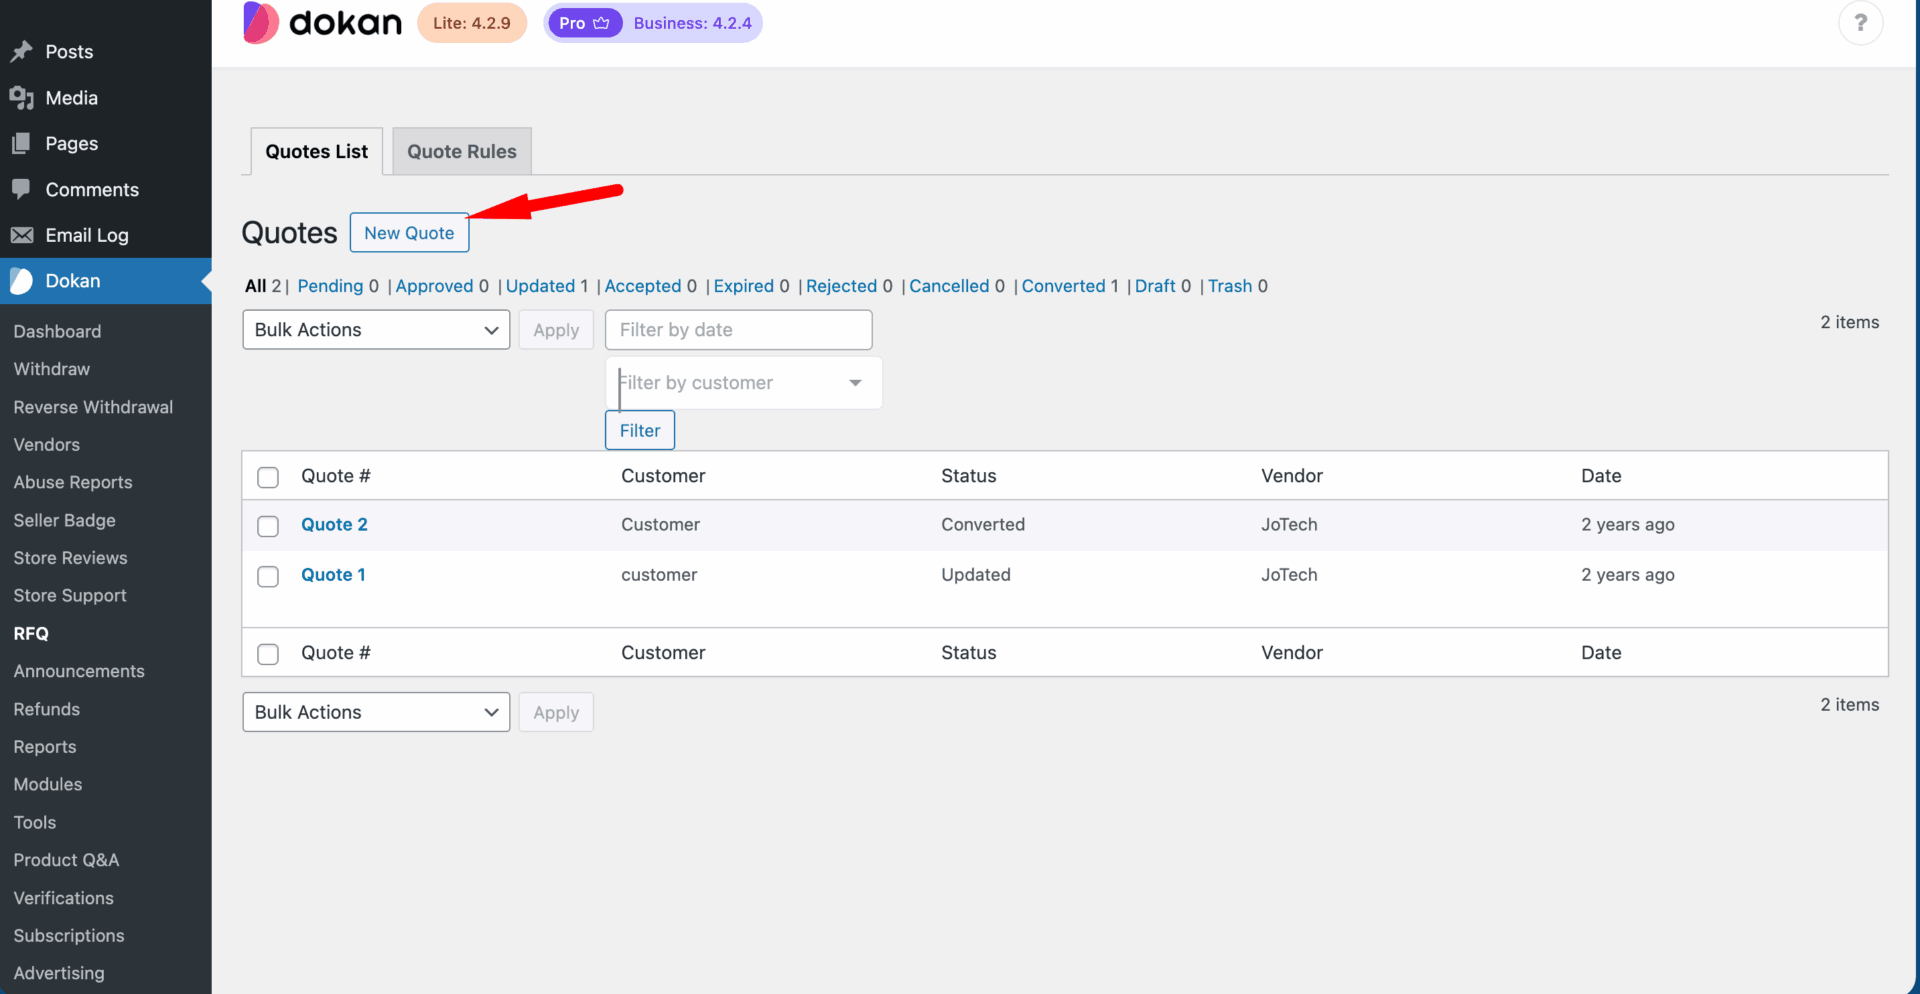
Task: Click the Posts pin icon in sidebar
Action: click(22, 52)
